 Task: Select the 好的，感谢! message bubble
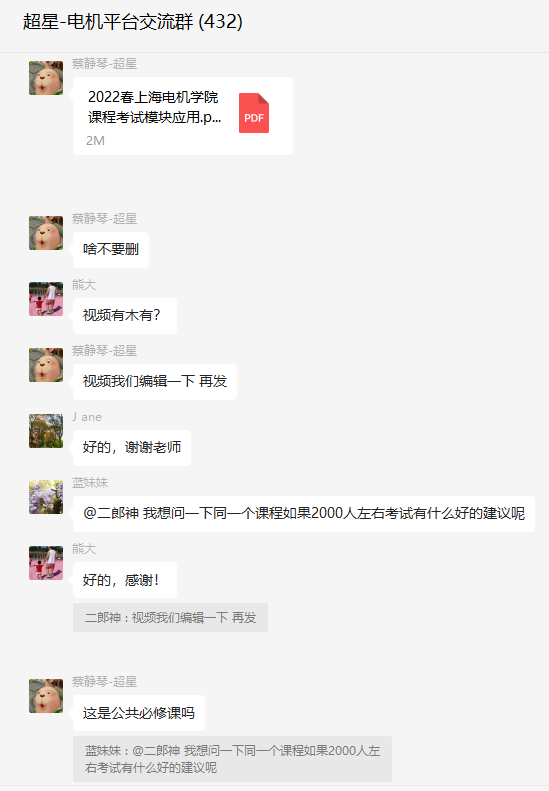point(125,580)
